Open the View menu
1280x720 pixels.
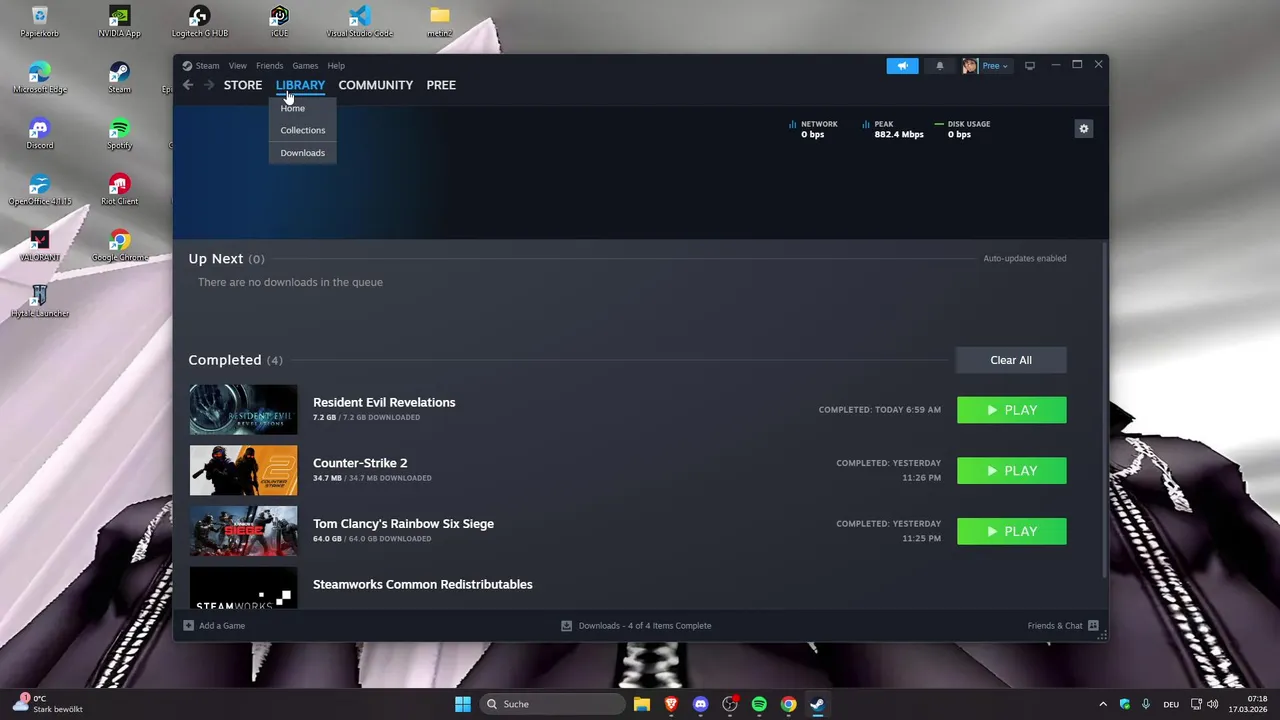tap(237, 66)
